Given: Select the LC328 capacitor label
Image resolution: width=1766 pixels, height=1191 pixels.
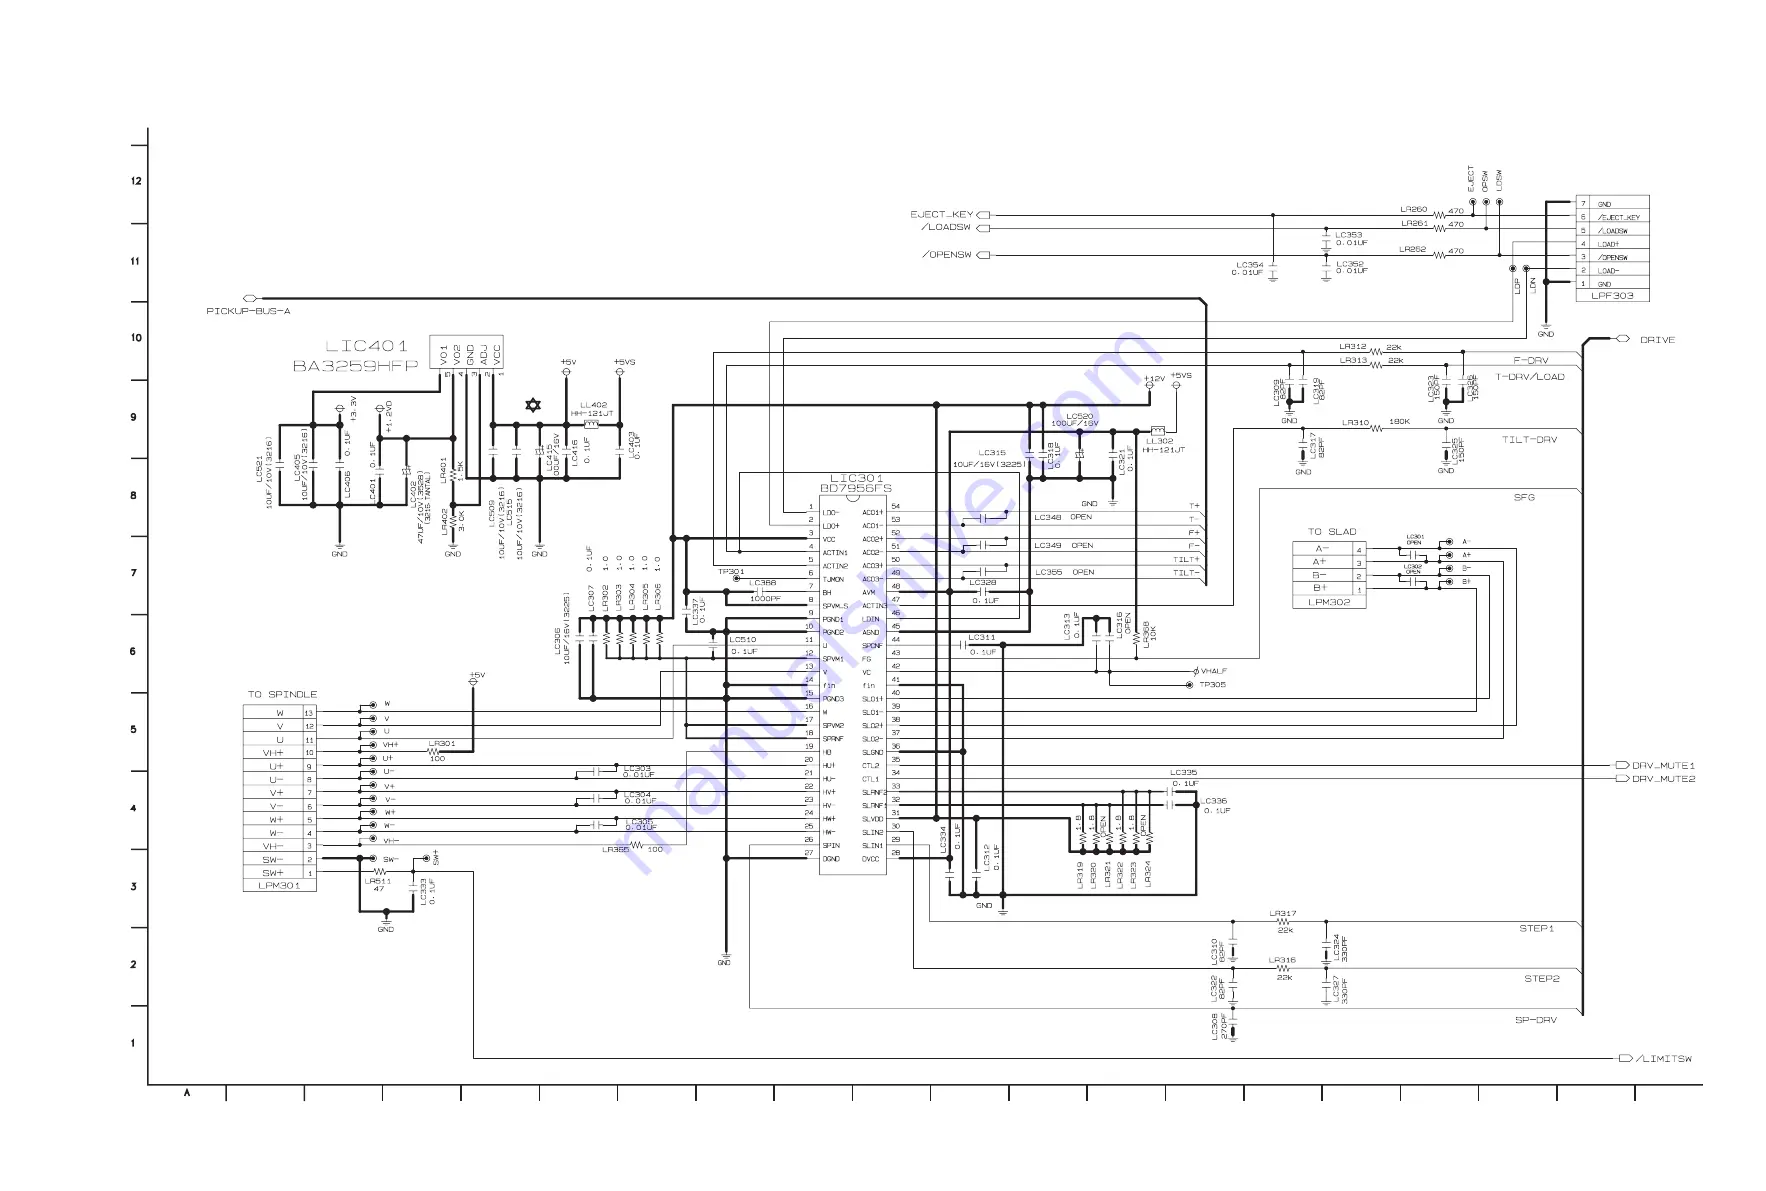Looking at the screenshot, I should coord(982,583).
